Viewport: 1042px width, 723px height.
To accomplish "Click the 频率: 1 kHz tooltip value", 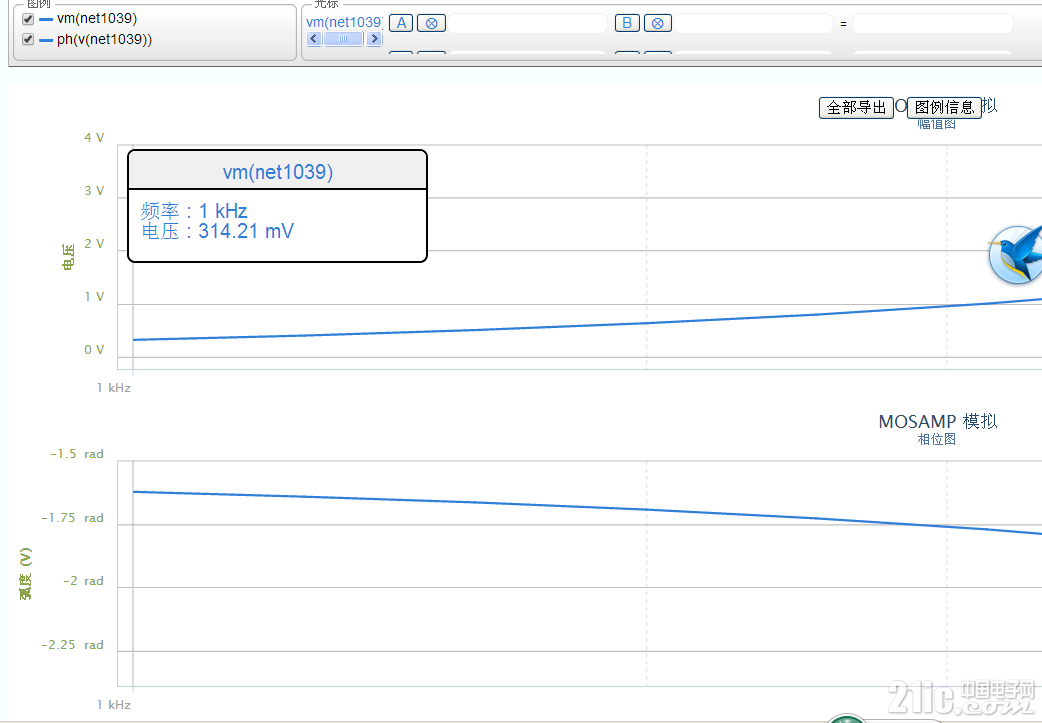I will [194, 211].
